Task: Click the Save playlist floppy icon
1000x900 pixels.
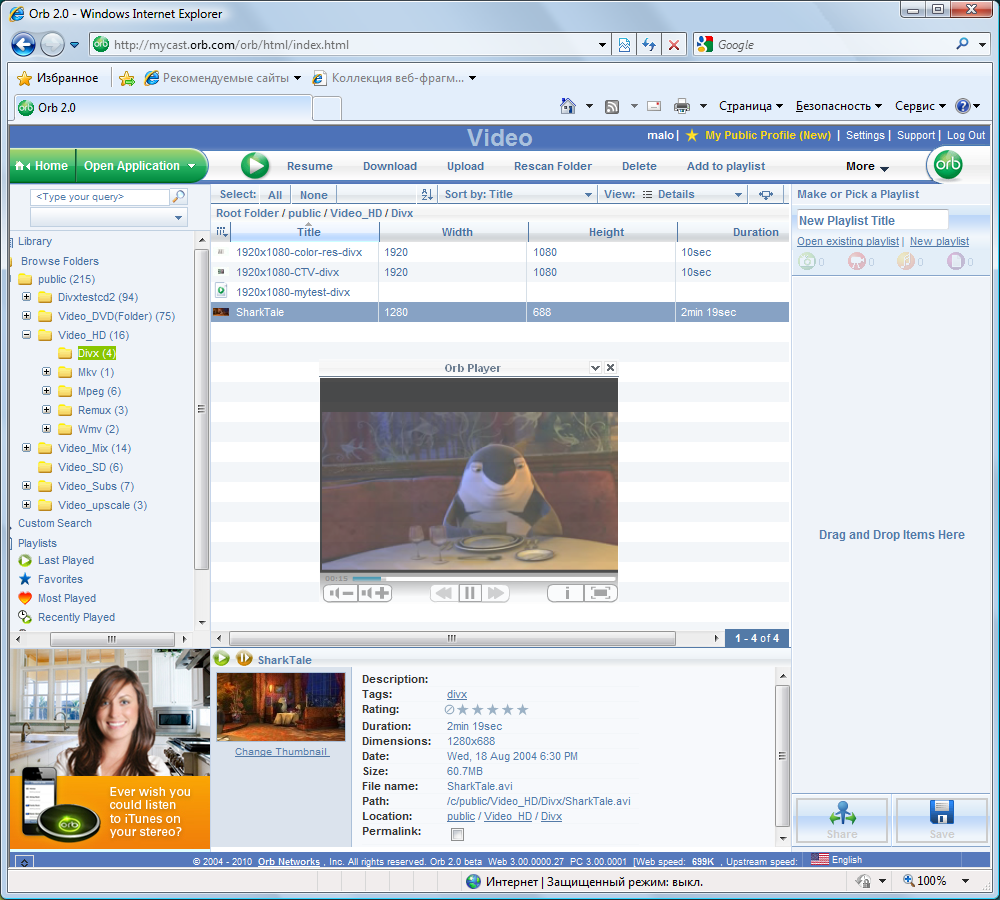Action: (x=941, y=820)
